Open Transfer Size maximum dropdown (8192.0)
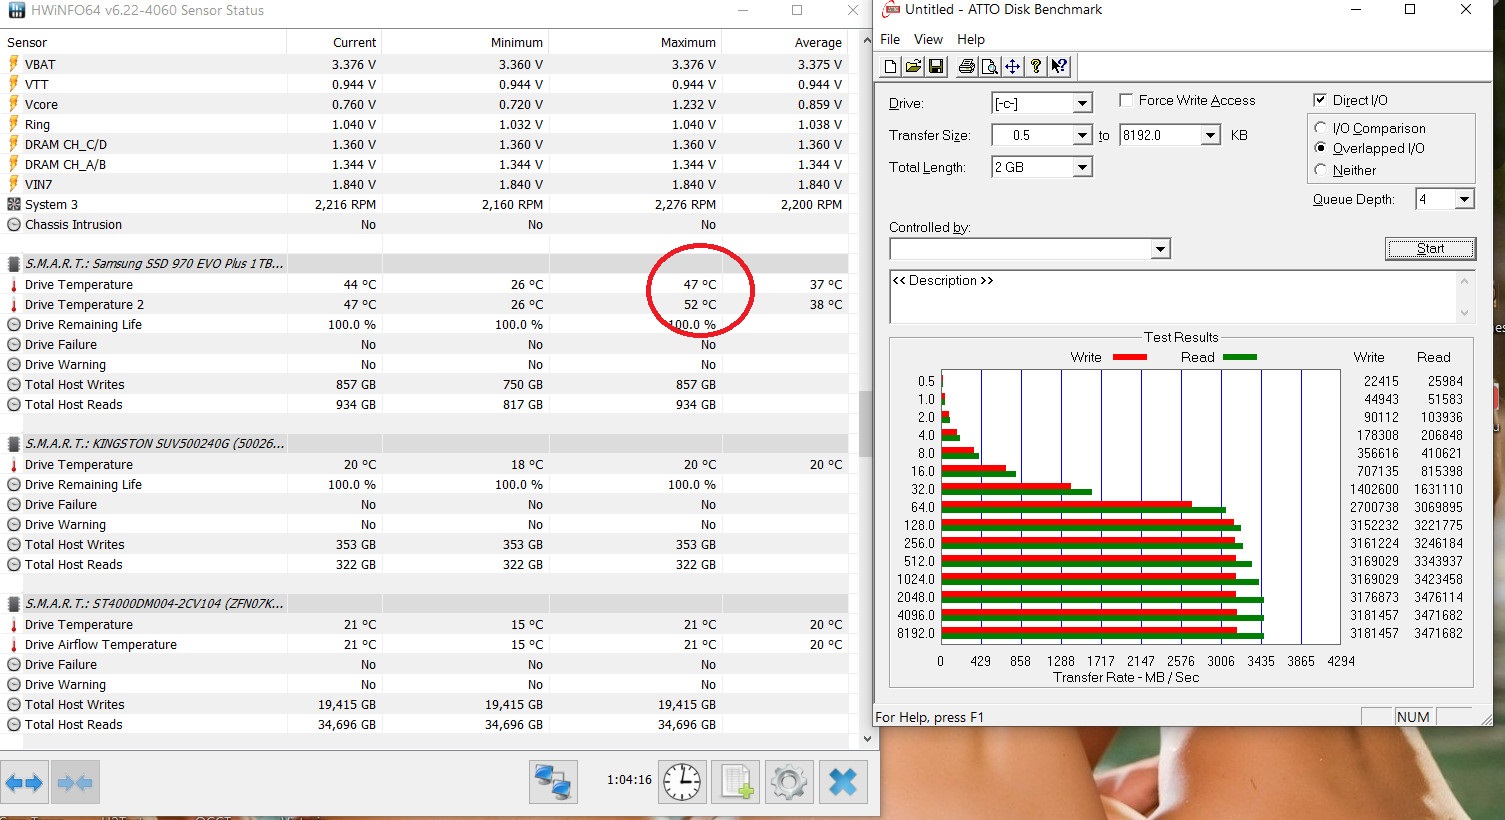 (x=1211, y=135)
